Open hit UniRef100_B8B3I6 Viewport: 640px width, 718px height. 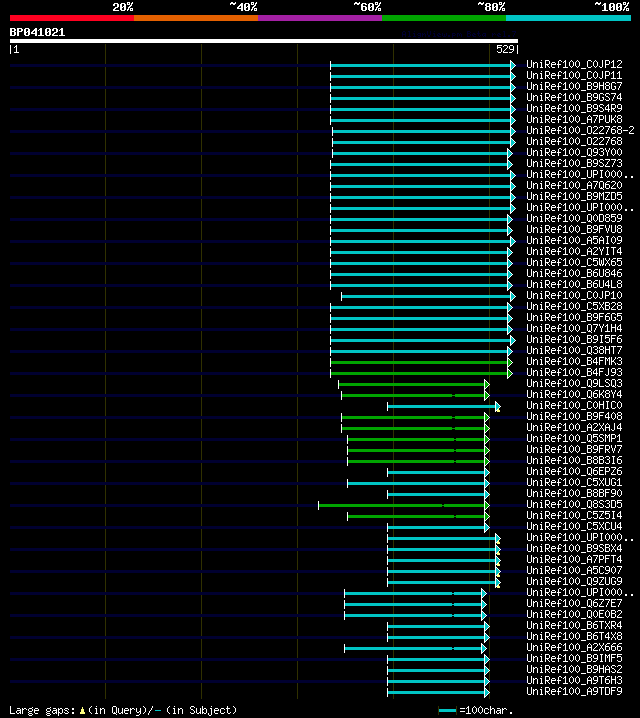click(574, 460)
